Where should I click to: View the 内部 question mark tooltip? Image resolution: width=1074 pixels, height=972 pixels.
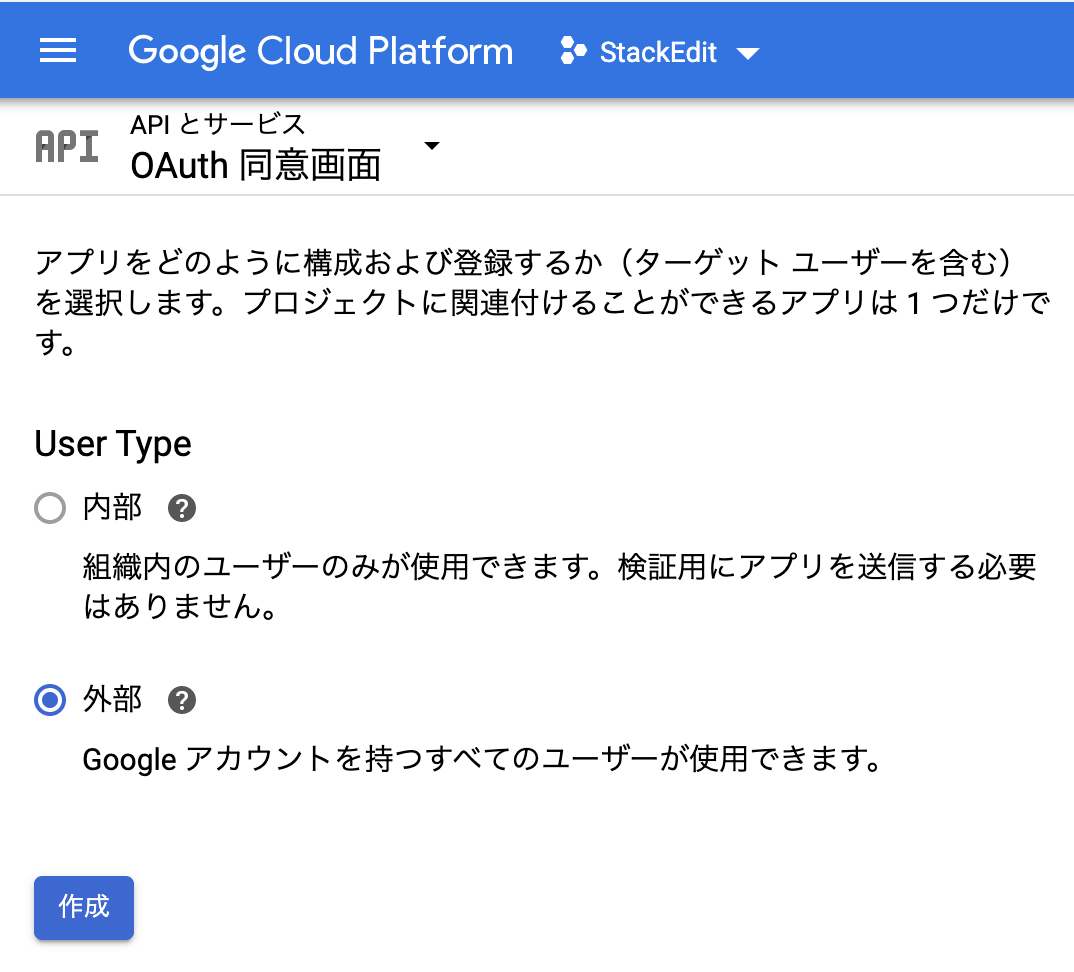click(181, 508)
